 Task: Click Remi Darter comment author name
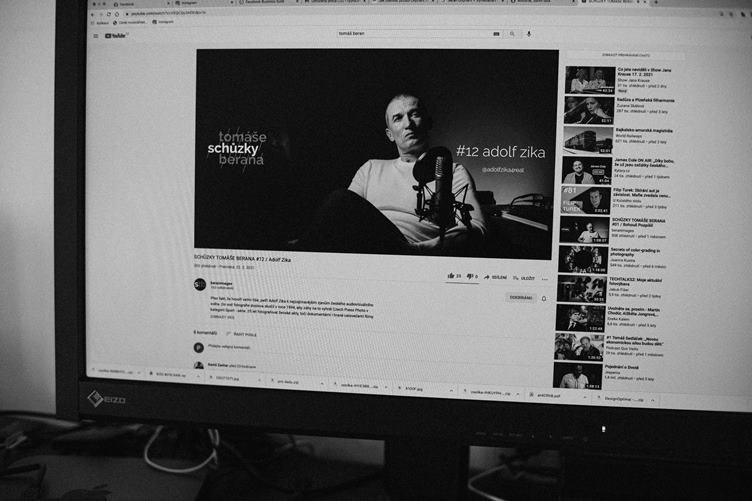point(218,365)
